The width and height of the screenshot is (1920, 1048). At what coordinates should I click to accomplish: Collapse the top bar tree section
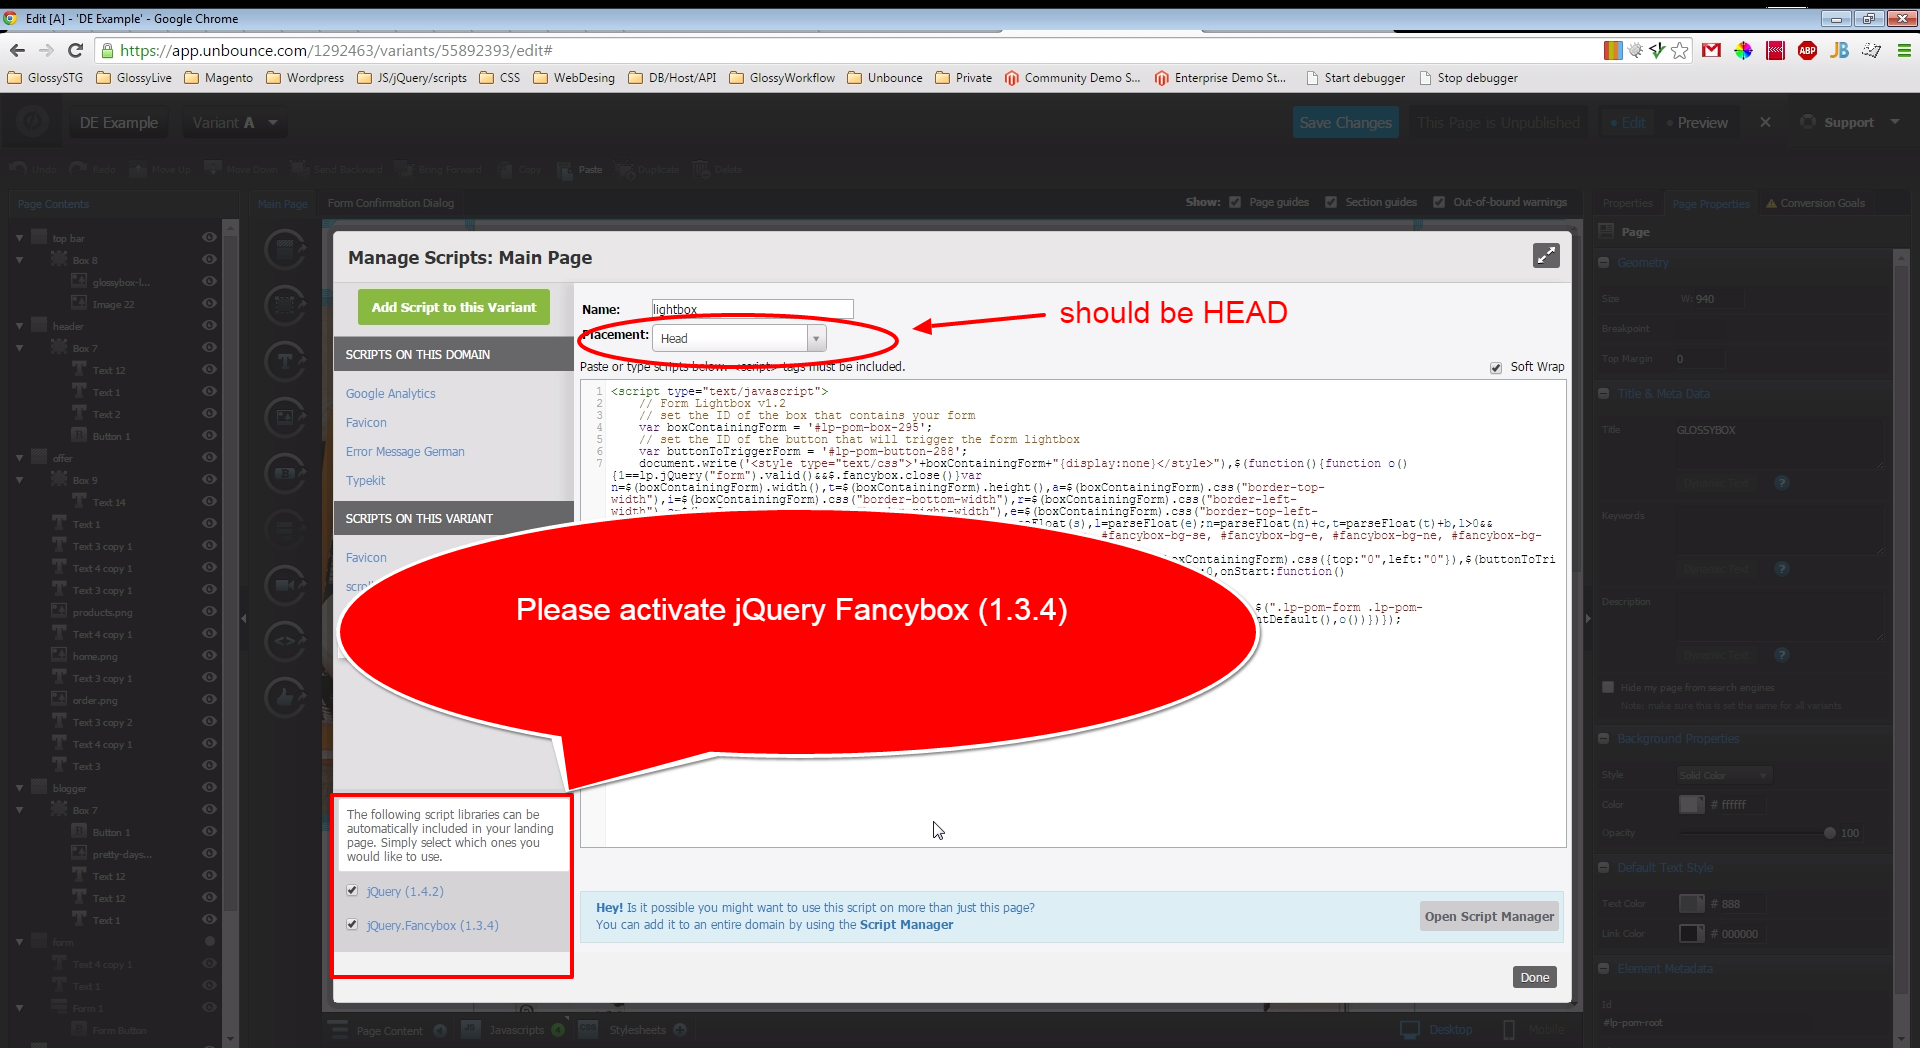[x=19, y=238]
